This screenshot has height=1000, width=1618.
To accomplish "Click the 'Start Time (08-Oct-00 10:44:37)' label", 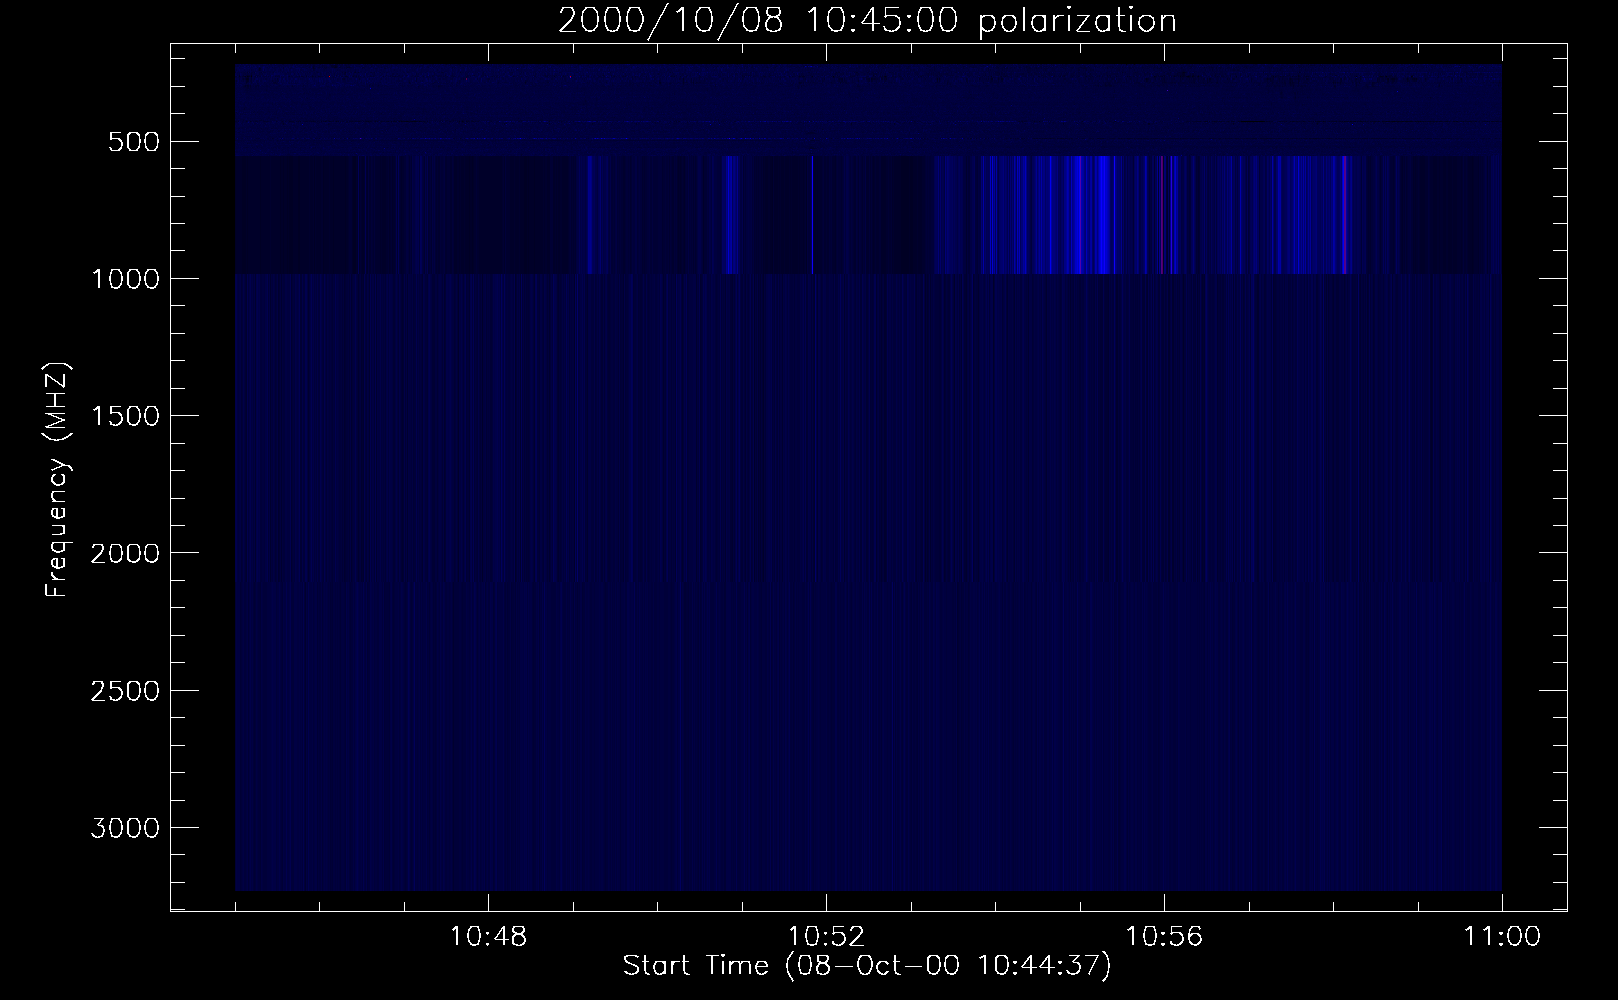I will pos(867,966).
